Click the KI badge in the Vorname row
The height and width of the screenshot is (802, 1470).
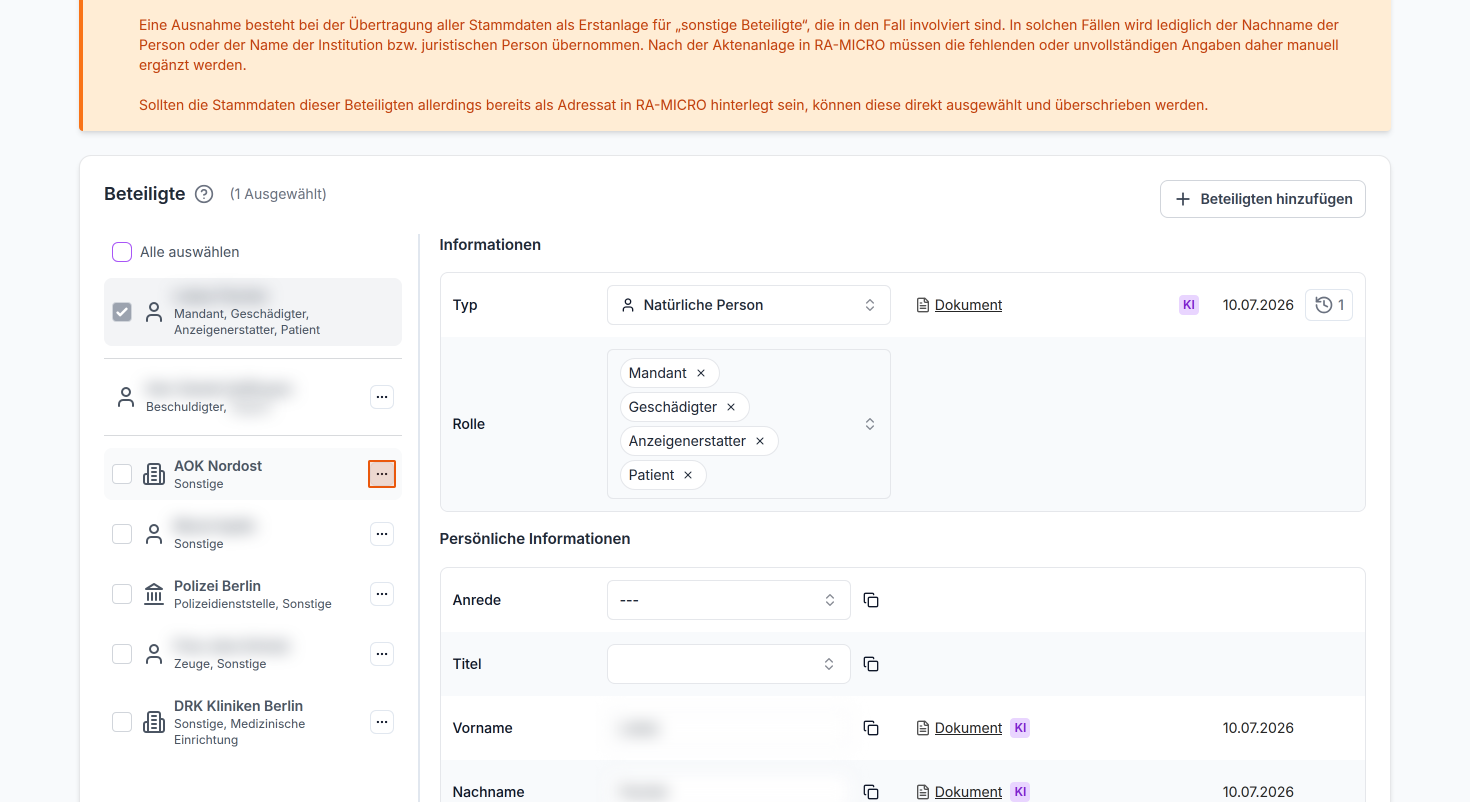tap(1020, 728)
